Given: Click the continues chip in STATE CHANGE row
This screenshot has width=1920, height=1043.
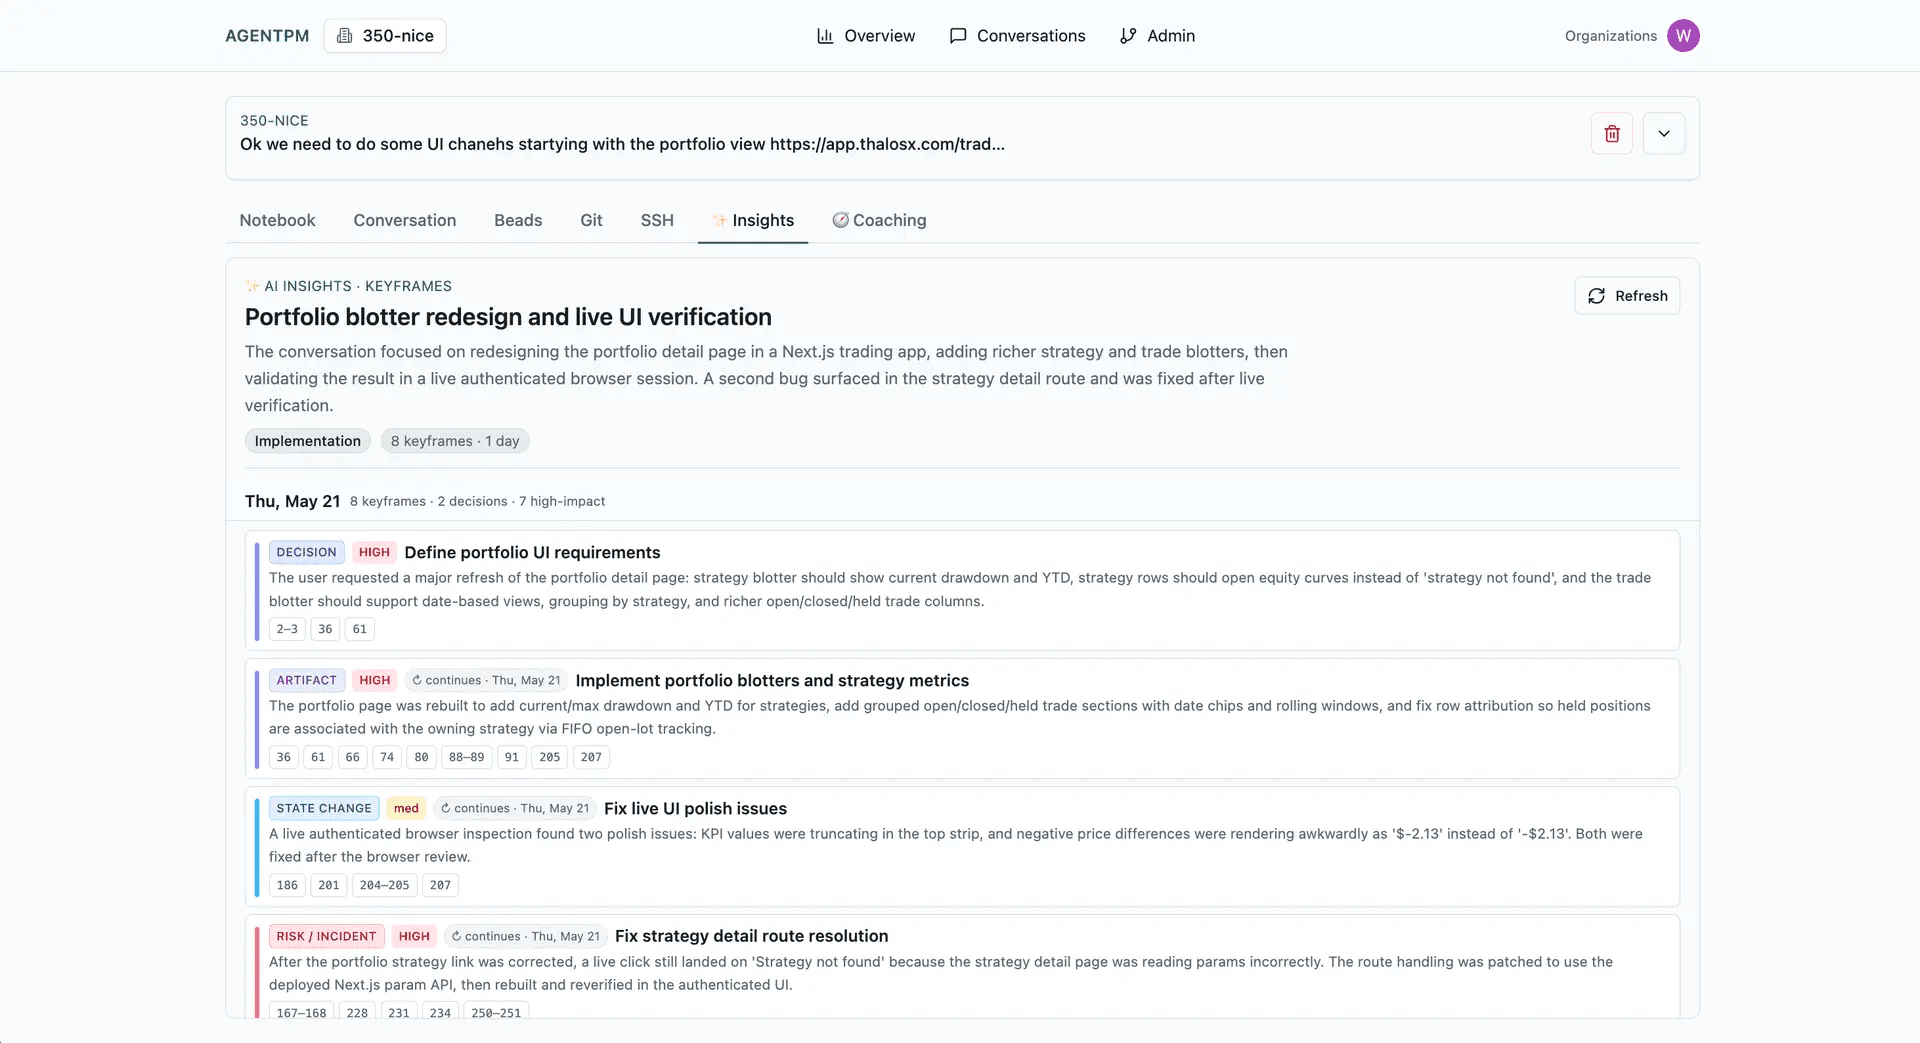Looking at the screenshot, I should tap(515, 808).
